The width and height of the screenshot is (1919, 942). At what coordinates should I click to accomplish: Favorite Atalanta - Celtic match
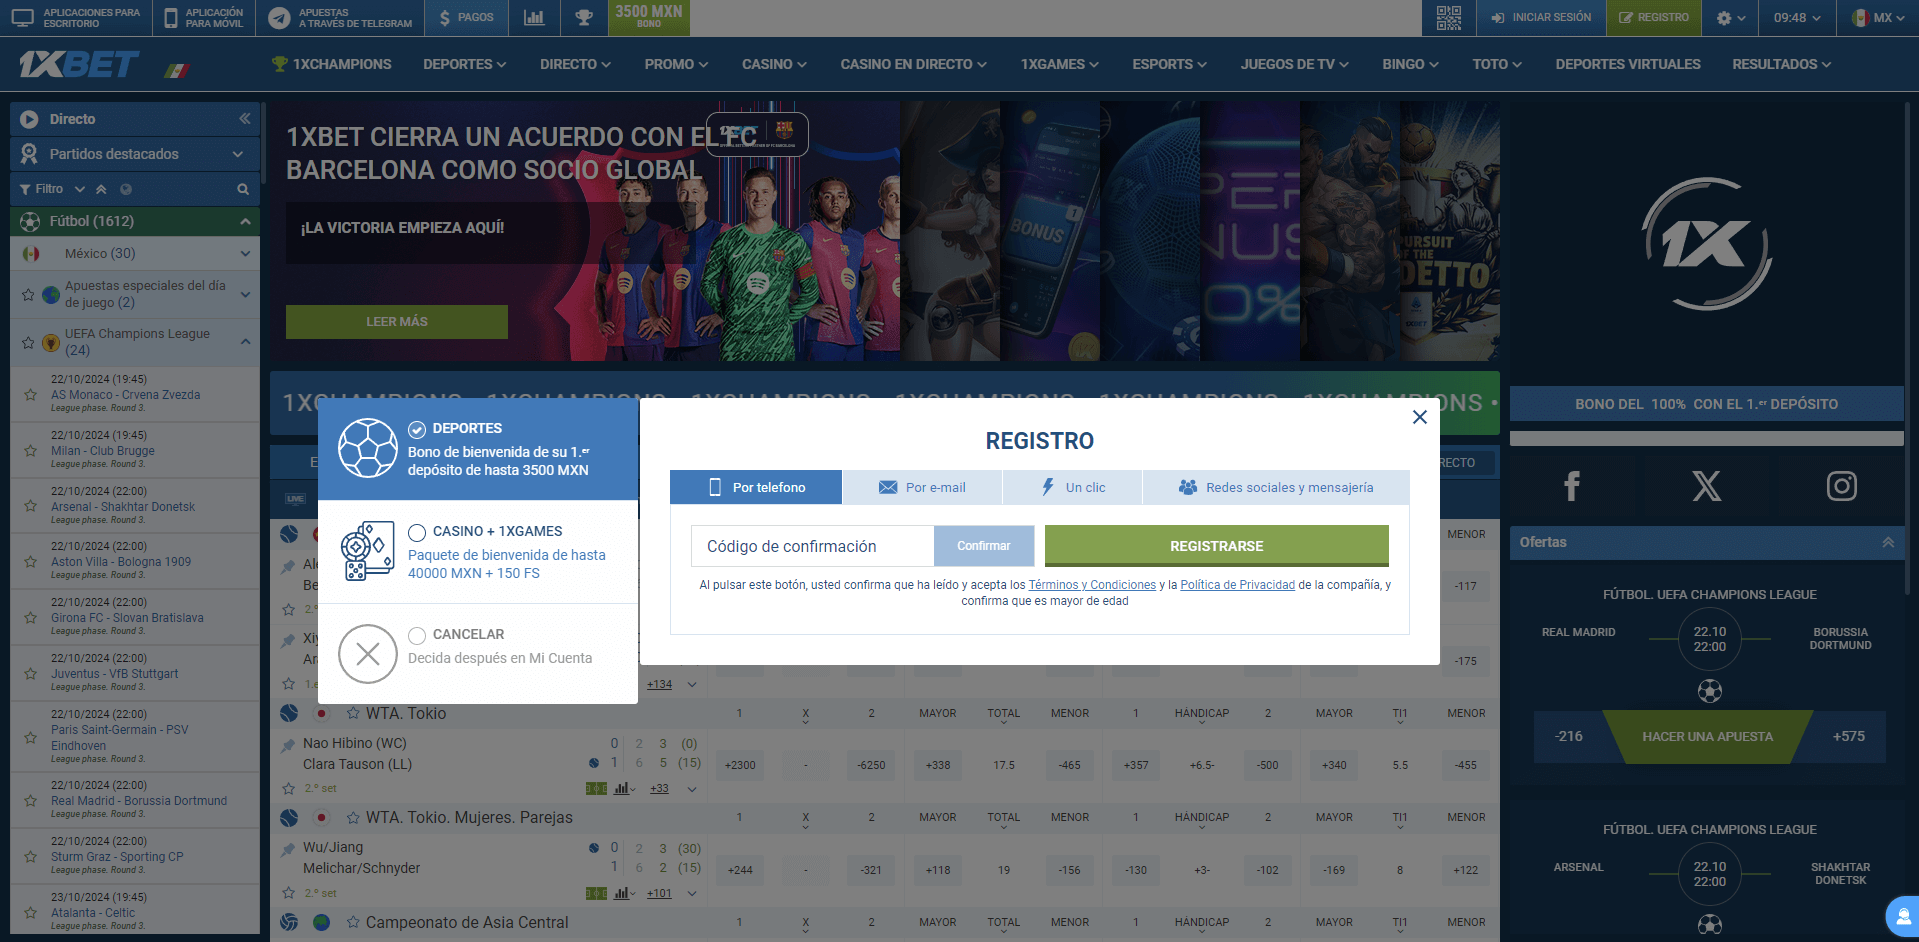tap(31, 912)
